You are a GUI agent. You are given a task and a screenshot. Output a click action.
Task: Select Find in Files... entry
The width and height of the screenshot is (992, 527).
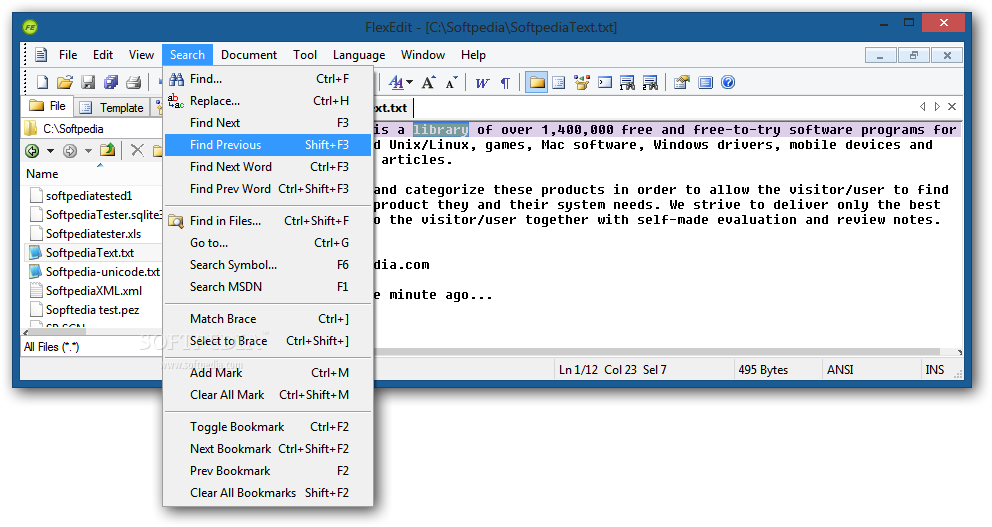pos(268,221)
